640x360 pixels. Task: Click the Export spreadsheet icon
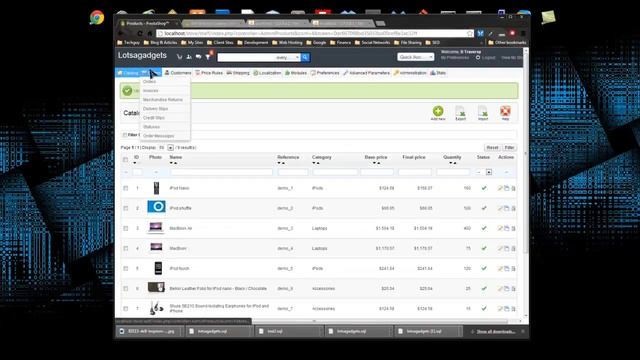[460, 111]
